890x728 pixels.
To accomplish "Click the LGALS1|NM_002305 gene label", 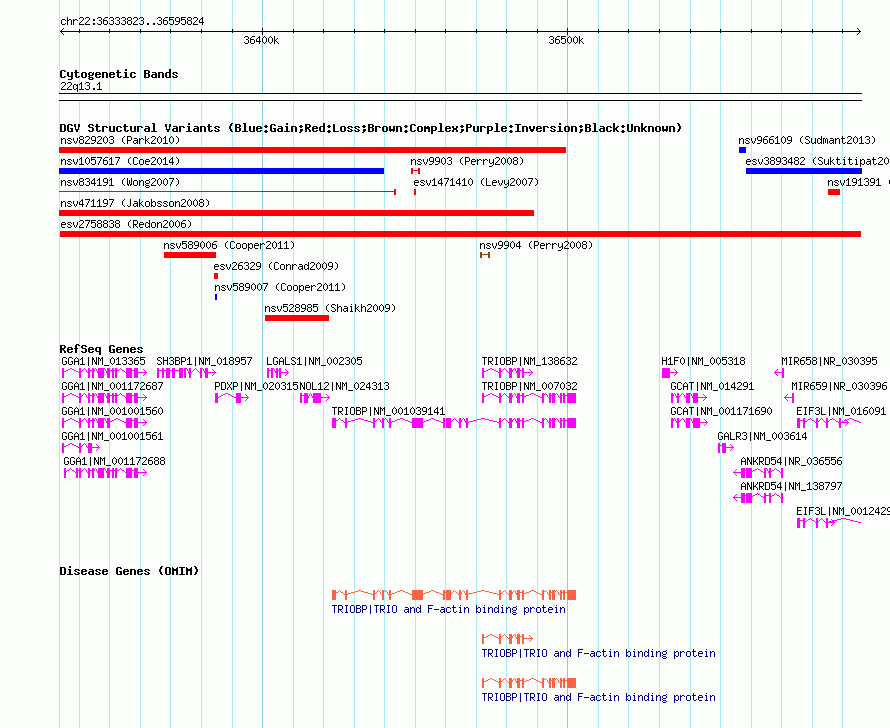I will pyautogui.click(x=314, y=361).
